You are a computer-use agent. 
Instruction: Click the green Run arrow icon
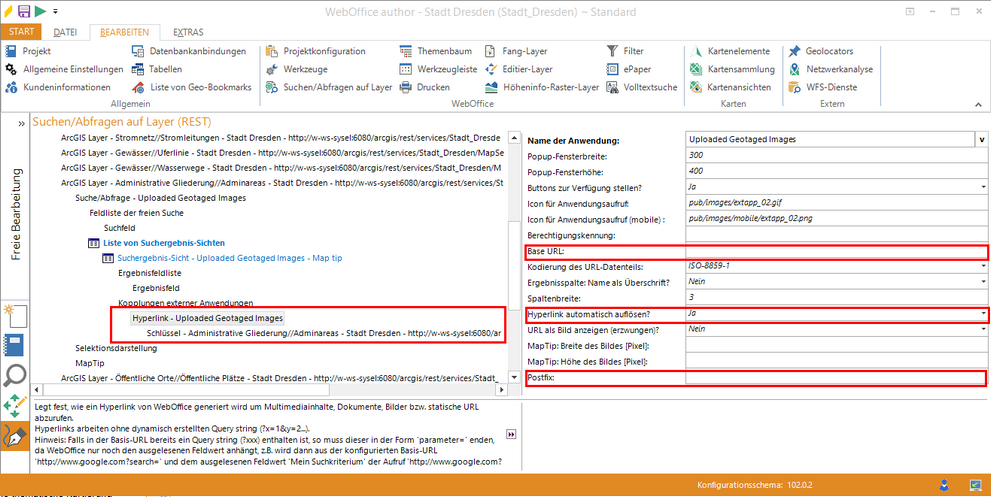point(39,11)
